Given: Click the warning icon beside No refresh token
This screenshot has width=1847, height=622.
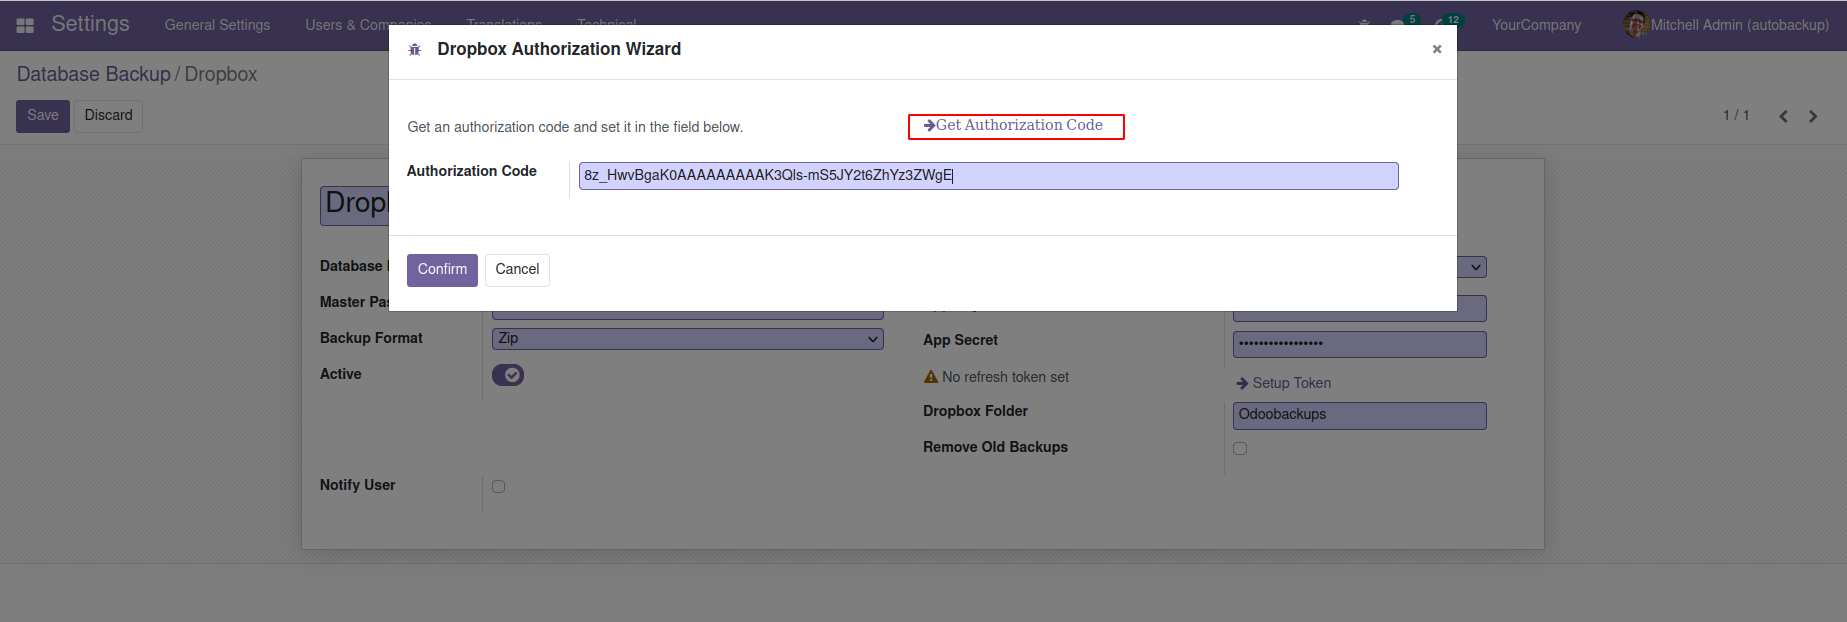Looking at the screenshot, I should pyautogui.click(x=931, y=377).
